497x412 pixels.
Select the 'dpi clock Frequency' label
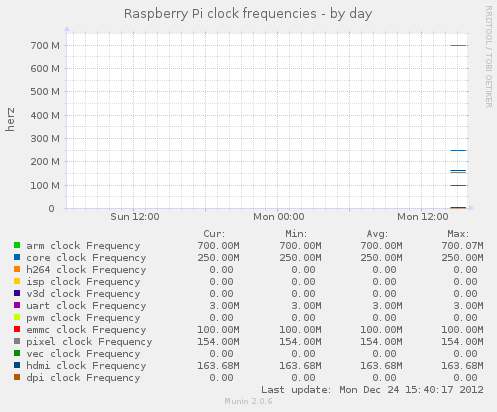coord(83,378)
